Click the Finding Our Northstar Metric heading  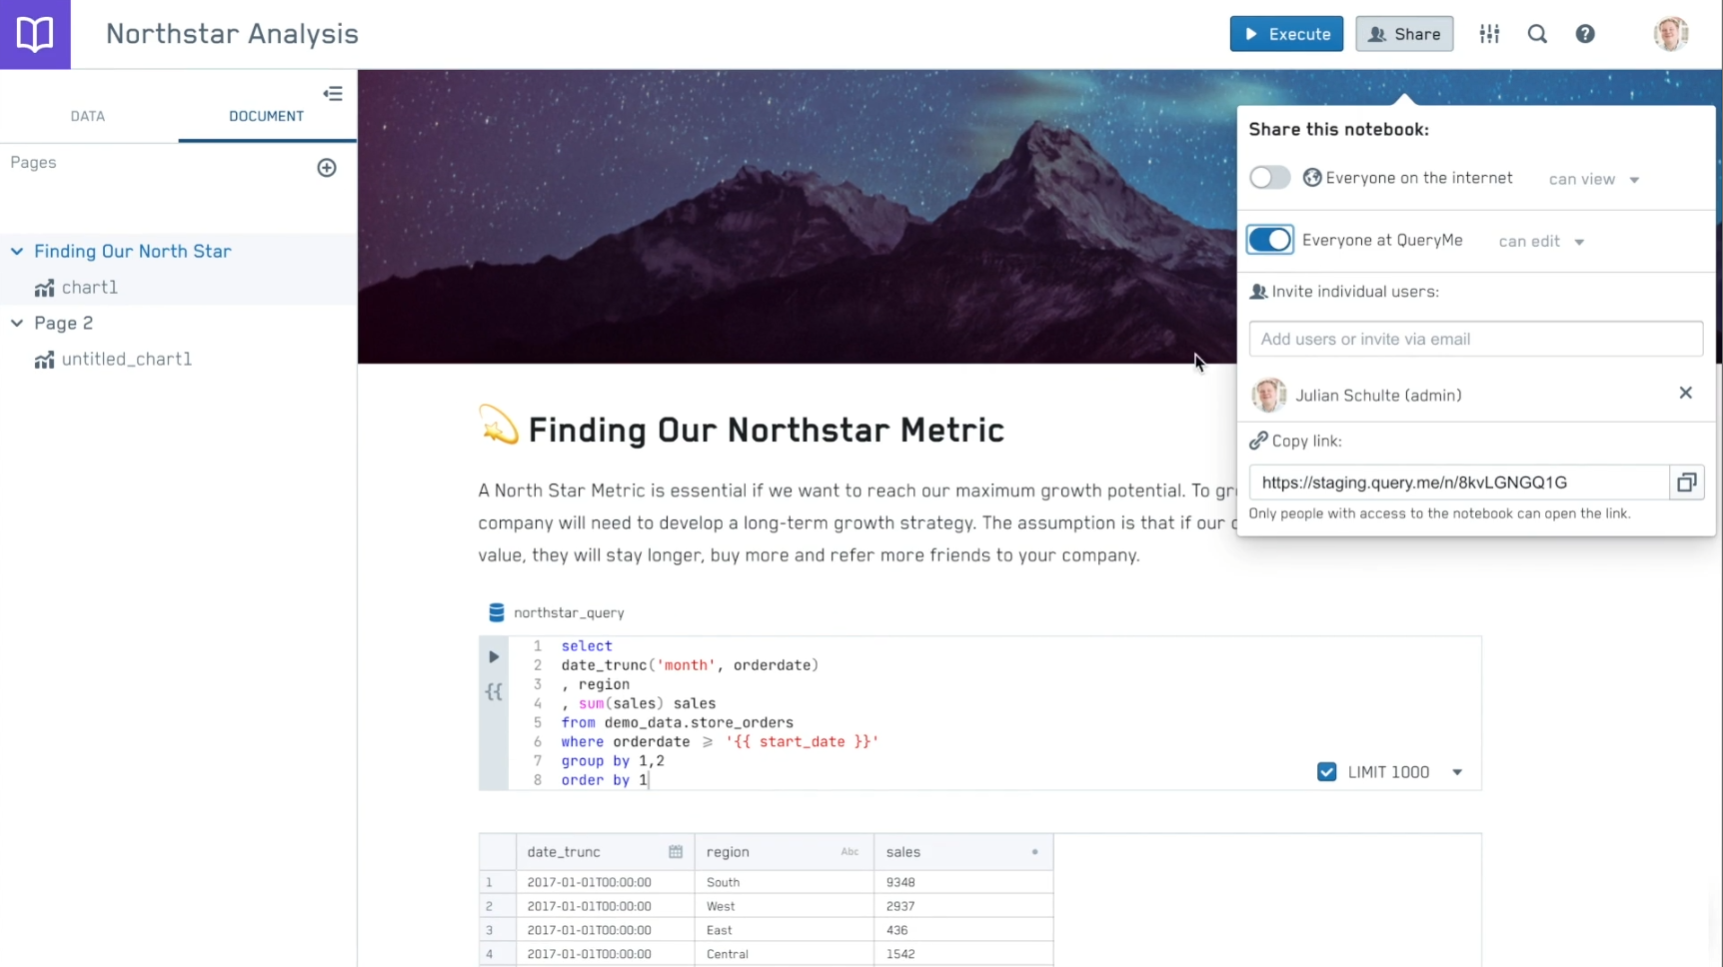[766, 430]
